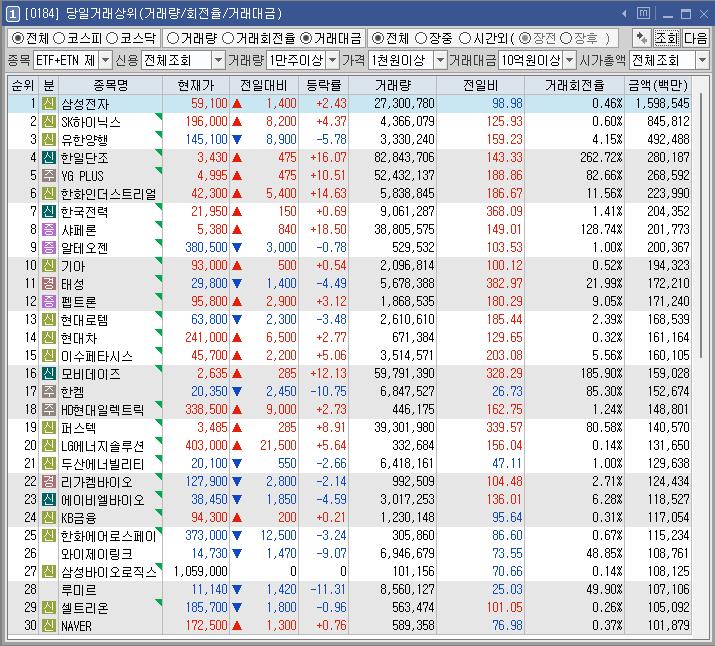The image size is (715, 646).
Task: Sort by 종목명 column header
Action: pos(110,85)
